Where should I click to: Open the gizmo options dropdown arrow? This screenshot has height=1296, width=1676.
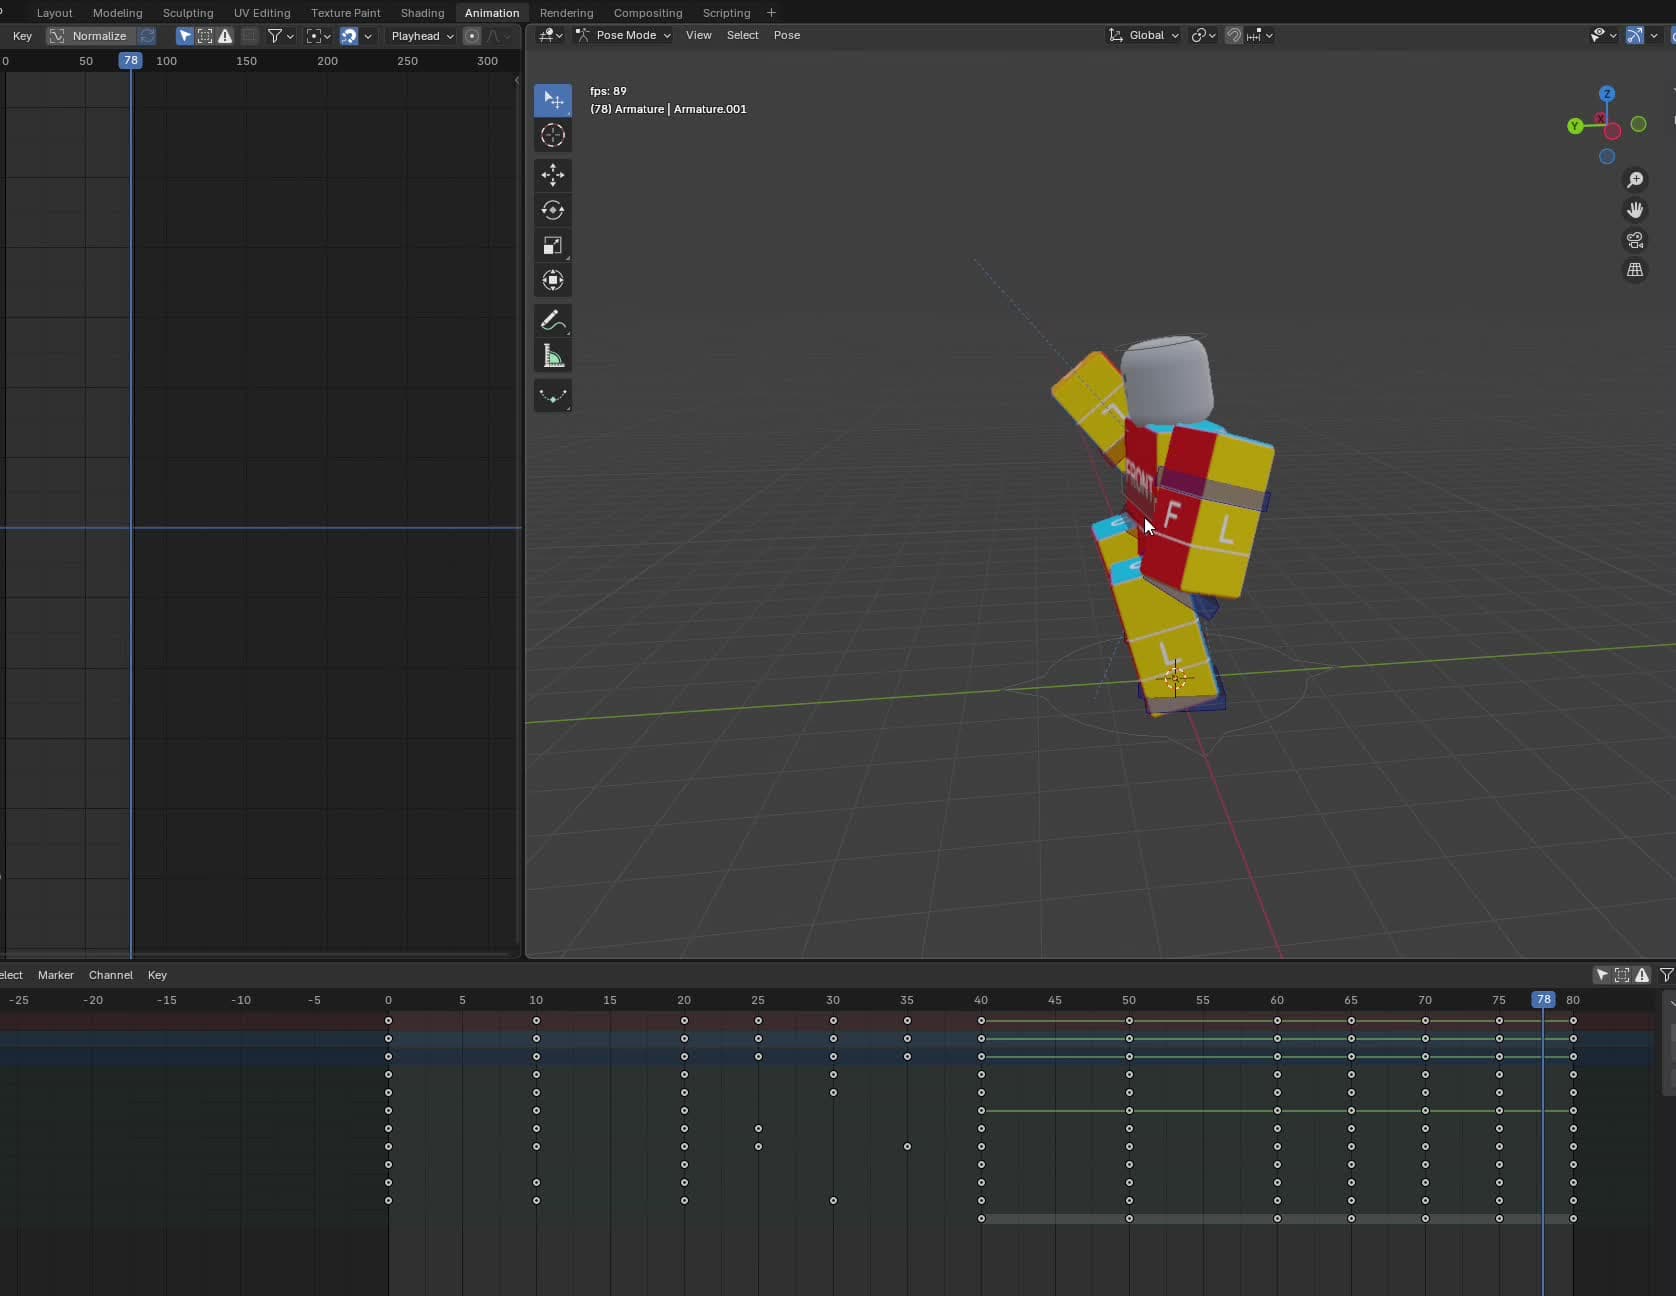pos(1654,35)
